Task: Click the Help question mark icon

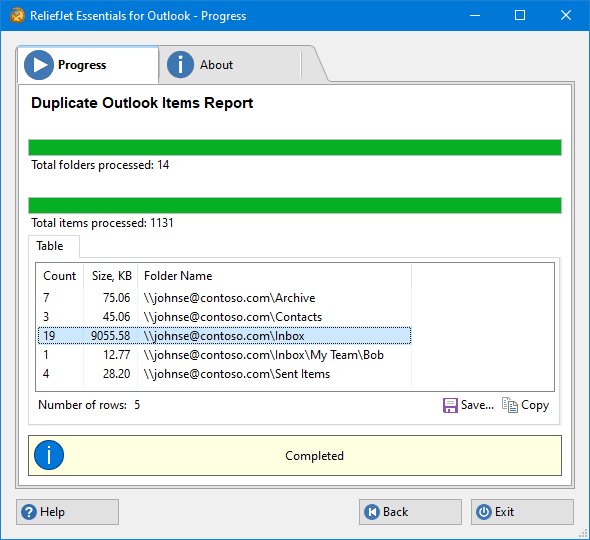Action: point(29,512)
